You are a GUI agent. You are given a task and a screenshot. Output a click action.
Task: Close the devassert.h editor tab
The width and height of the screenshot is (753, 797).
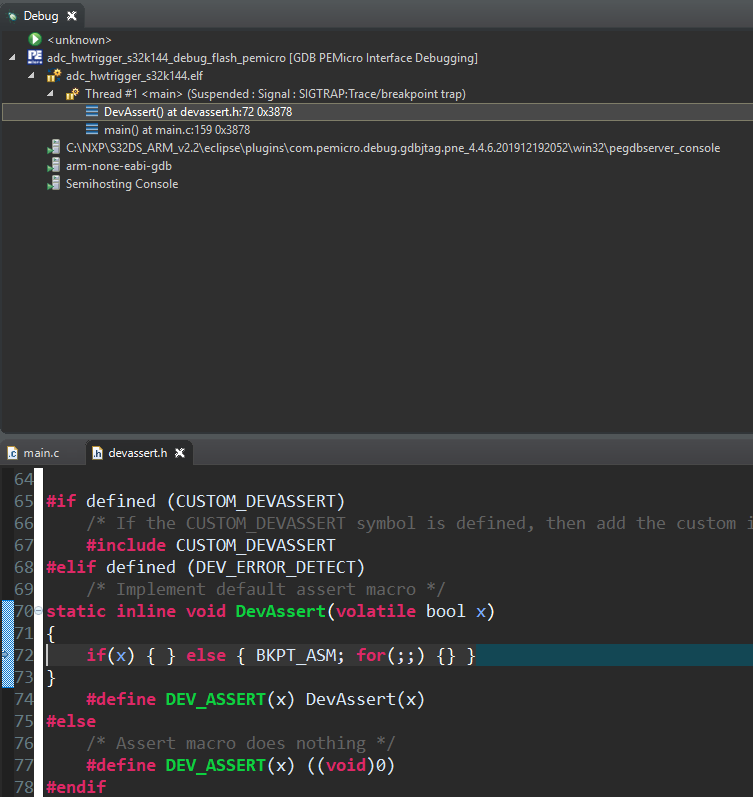tap(179, 453)
